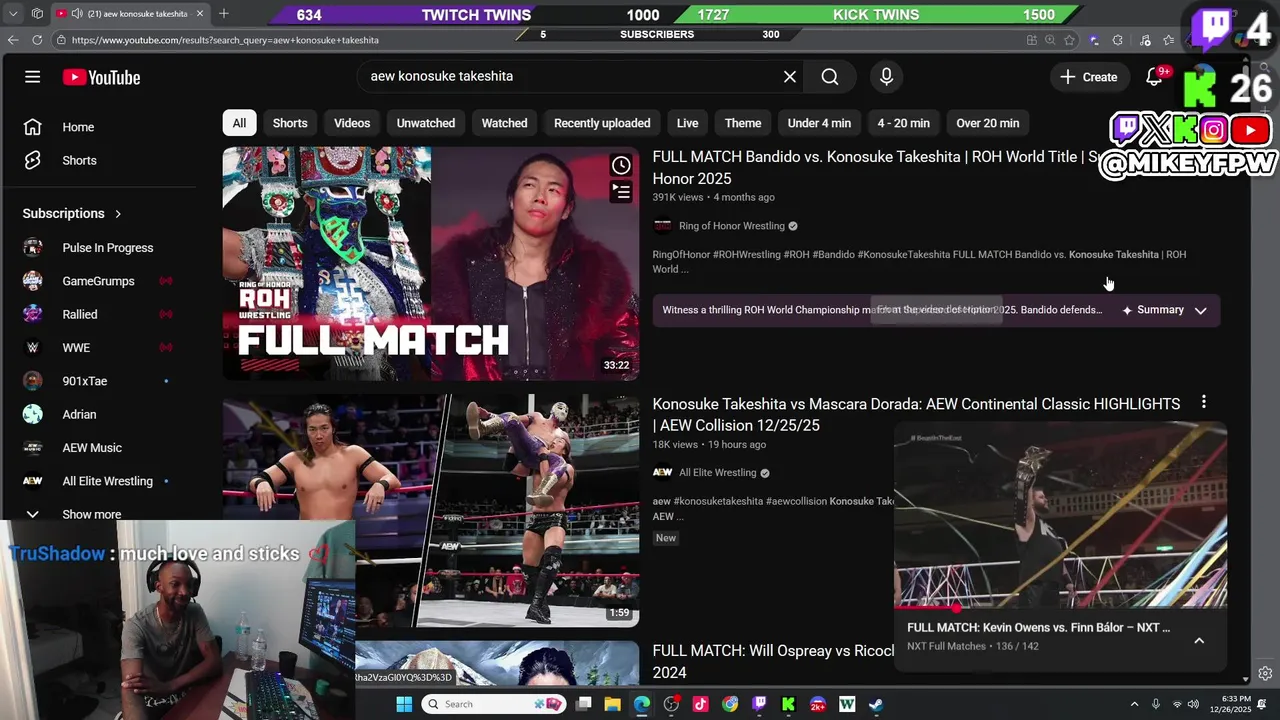Screen dimensions: 1280x720
Task: Open File Explorer from the taskbar
Action: [x=612, y=704]
